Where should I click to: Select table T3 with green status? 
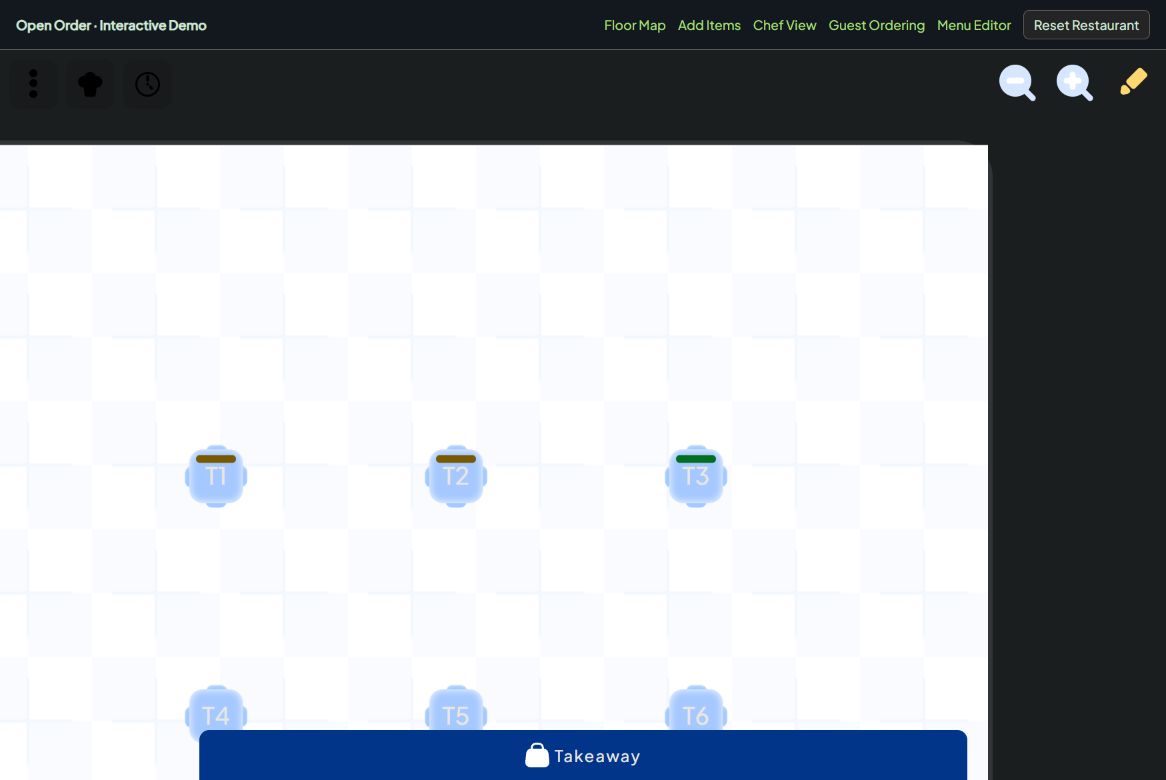(696, 476)
